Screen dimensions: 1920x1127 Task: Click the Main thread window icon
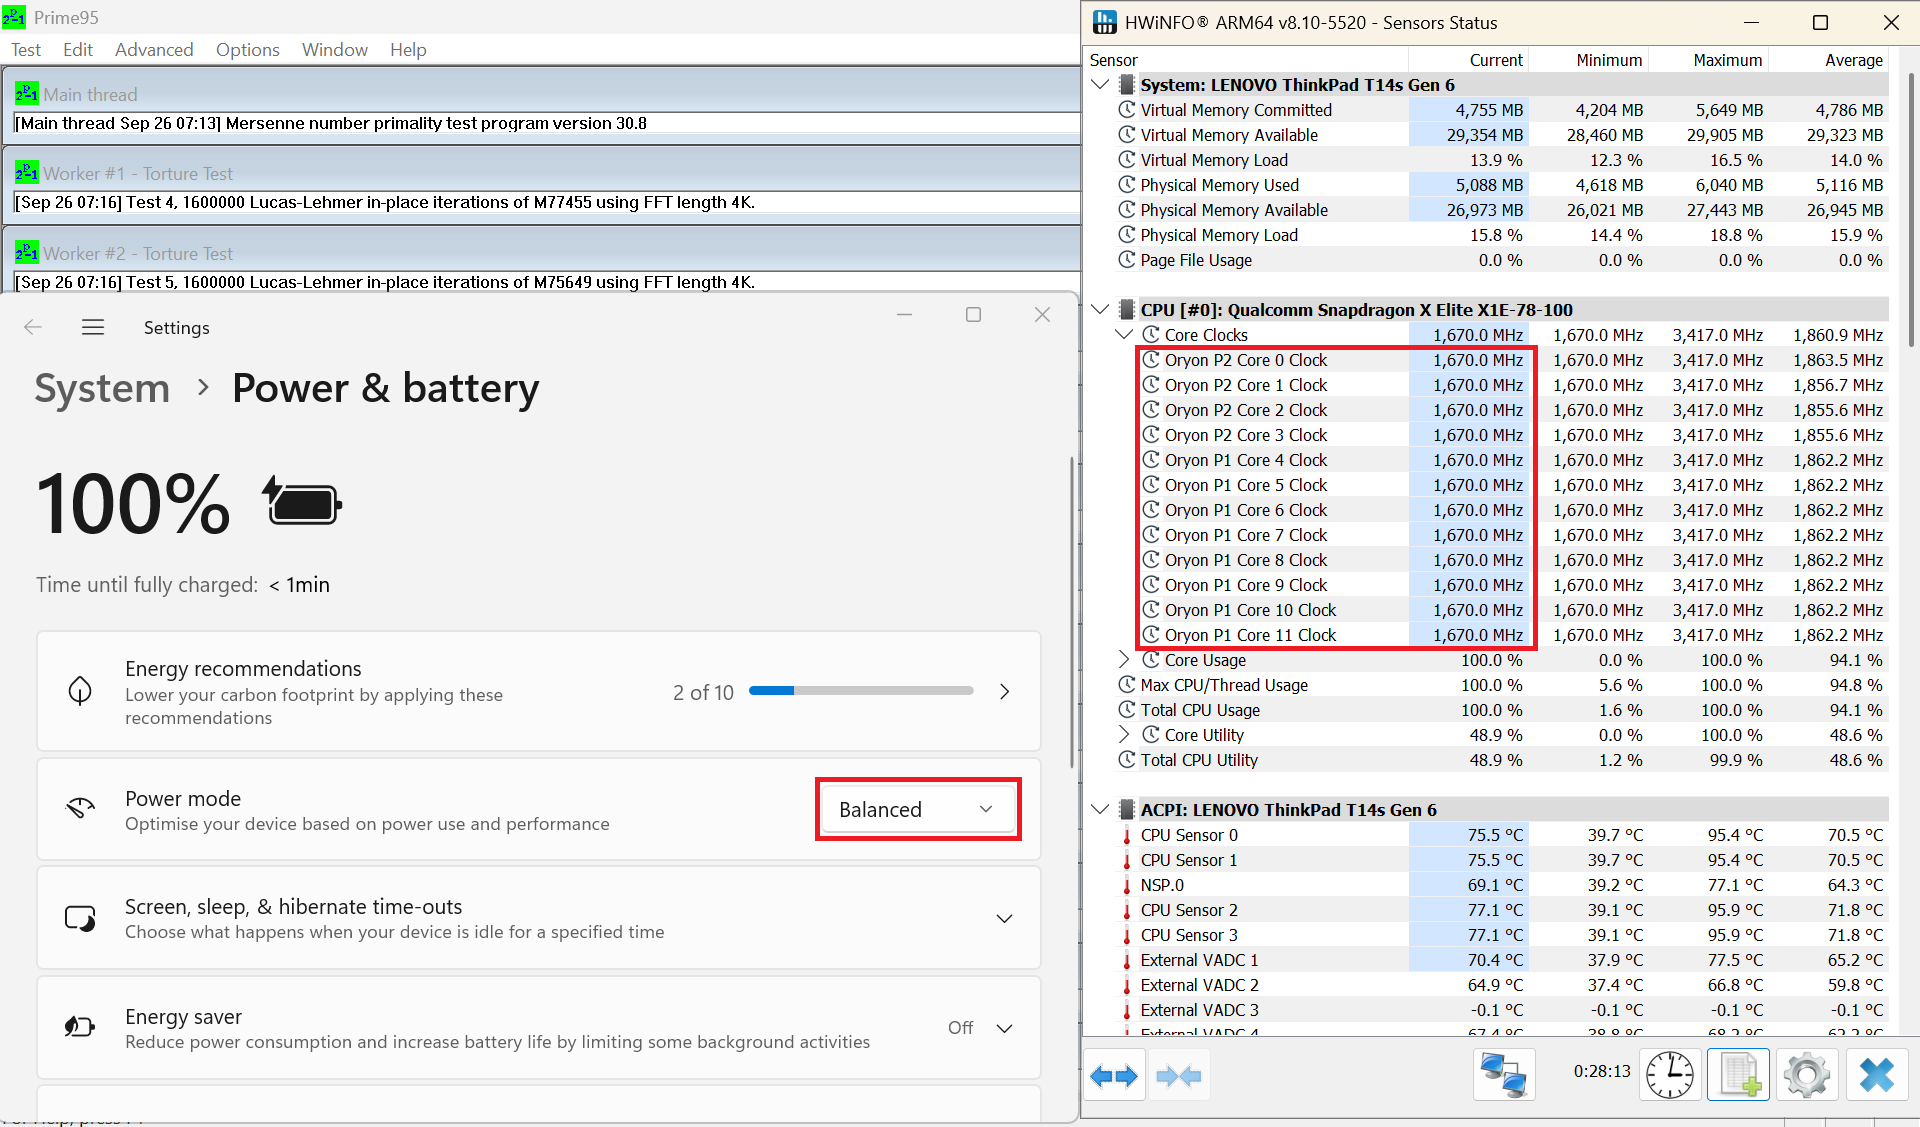click(x=27, y=94)
